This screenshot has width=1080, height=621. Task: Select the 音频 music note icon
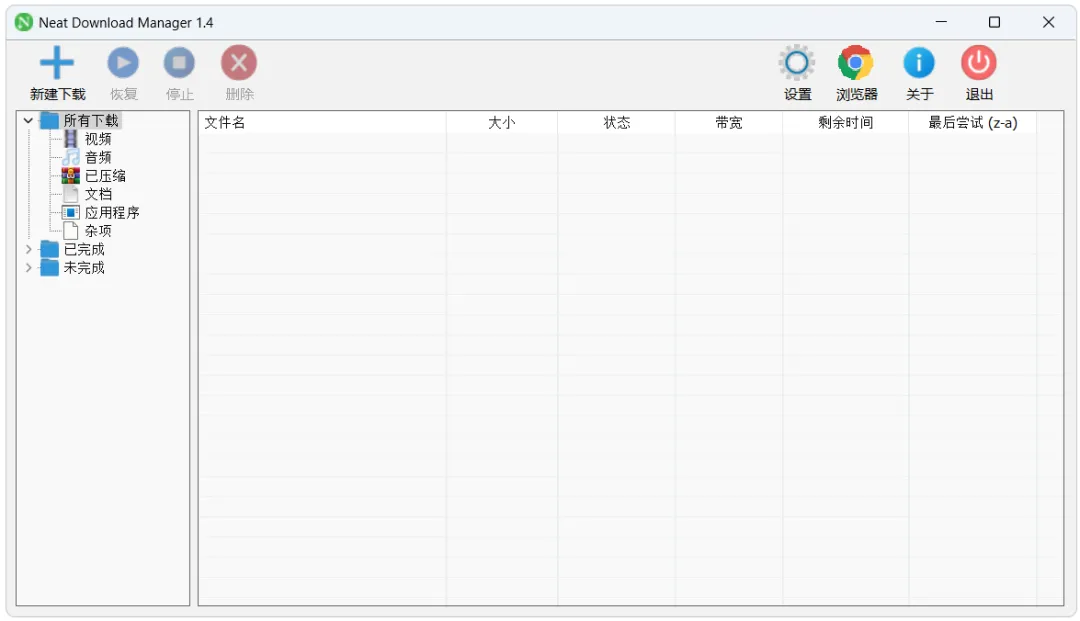(x=71, y=157)
